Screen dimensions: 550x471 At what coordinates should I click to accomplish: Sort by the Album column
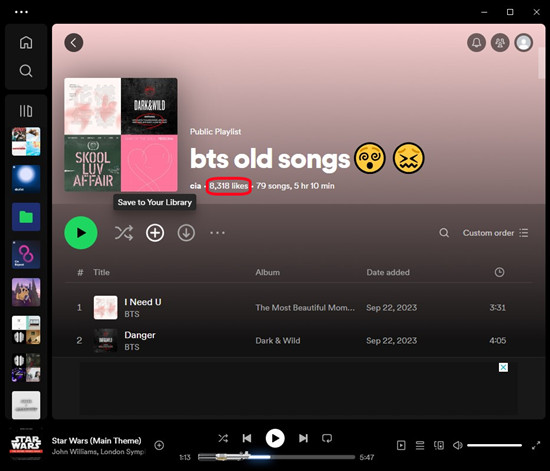(268, 272)
